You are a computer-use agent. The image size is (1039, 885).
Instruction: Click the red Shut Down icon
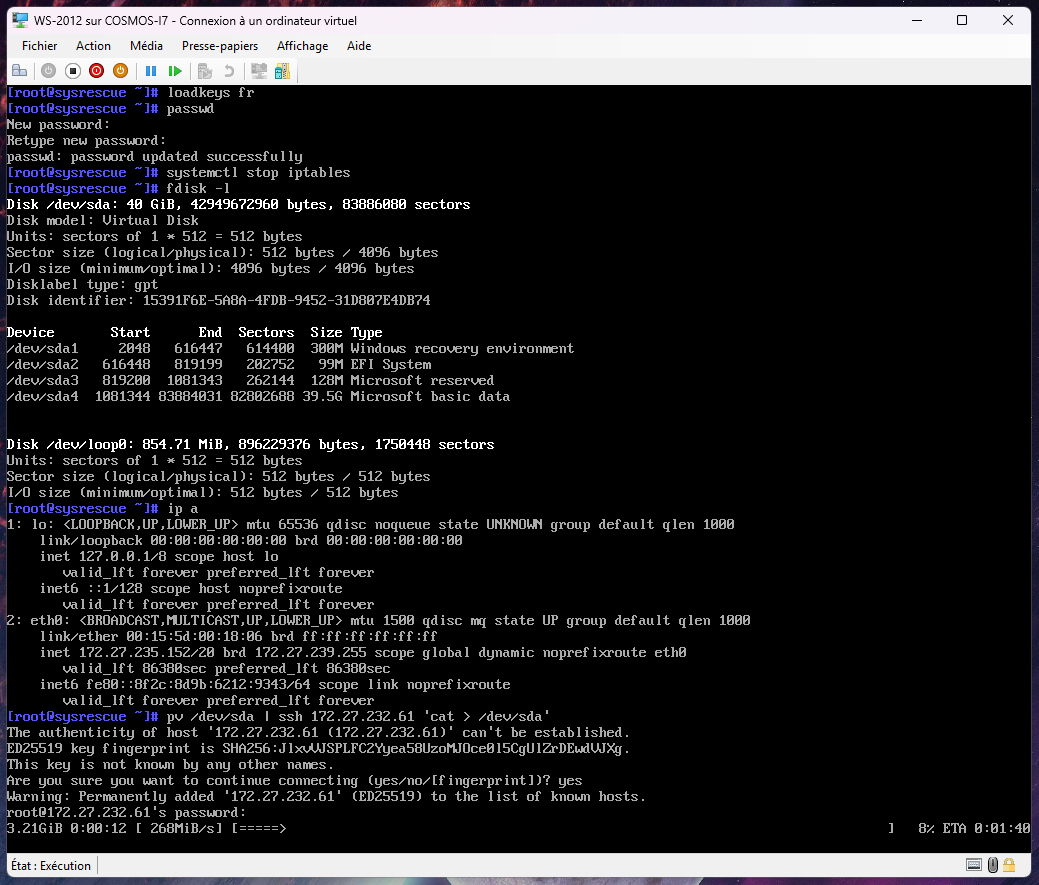click(96, 71)
